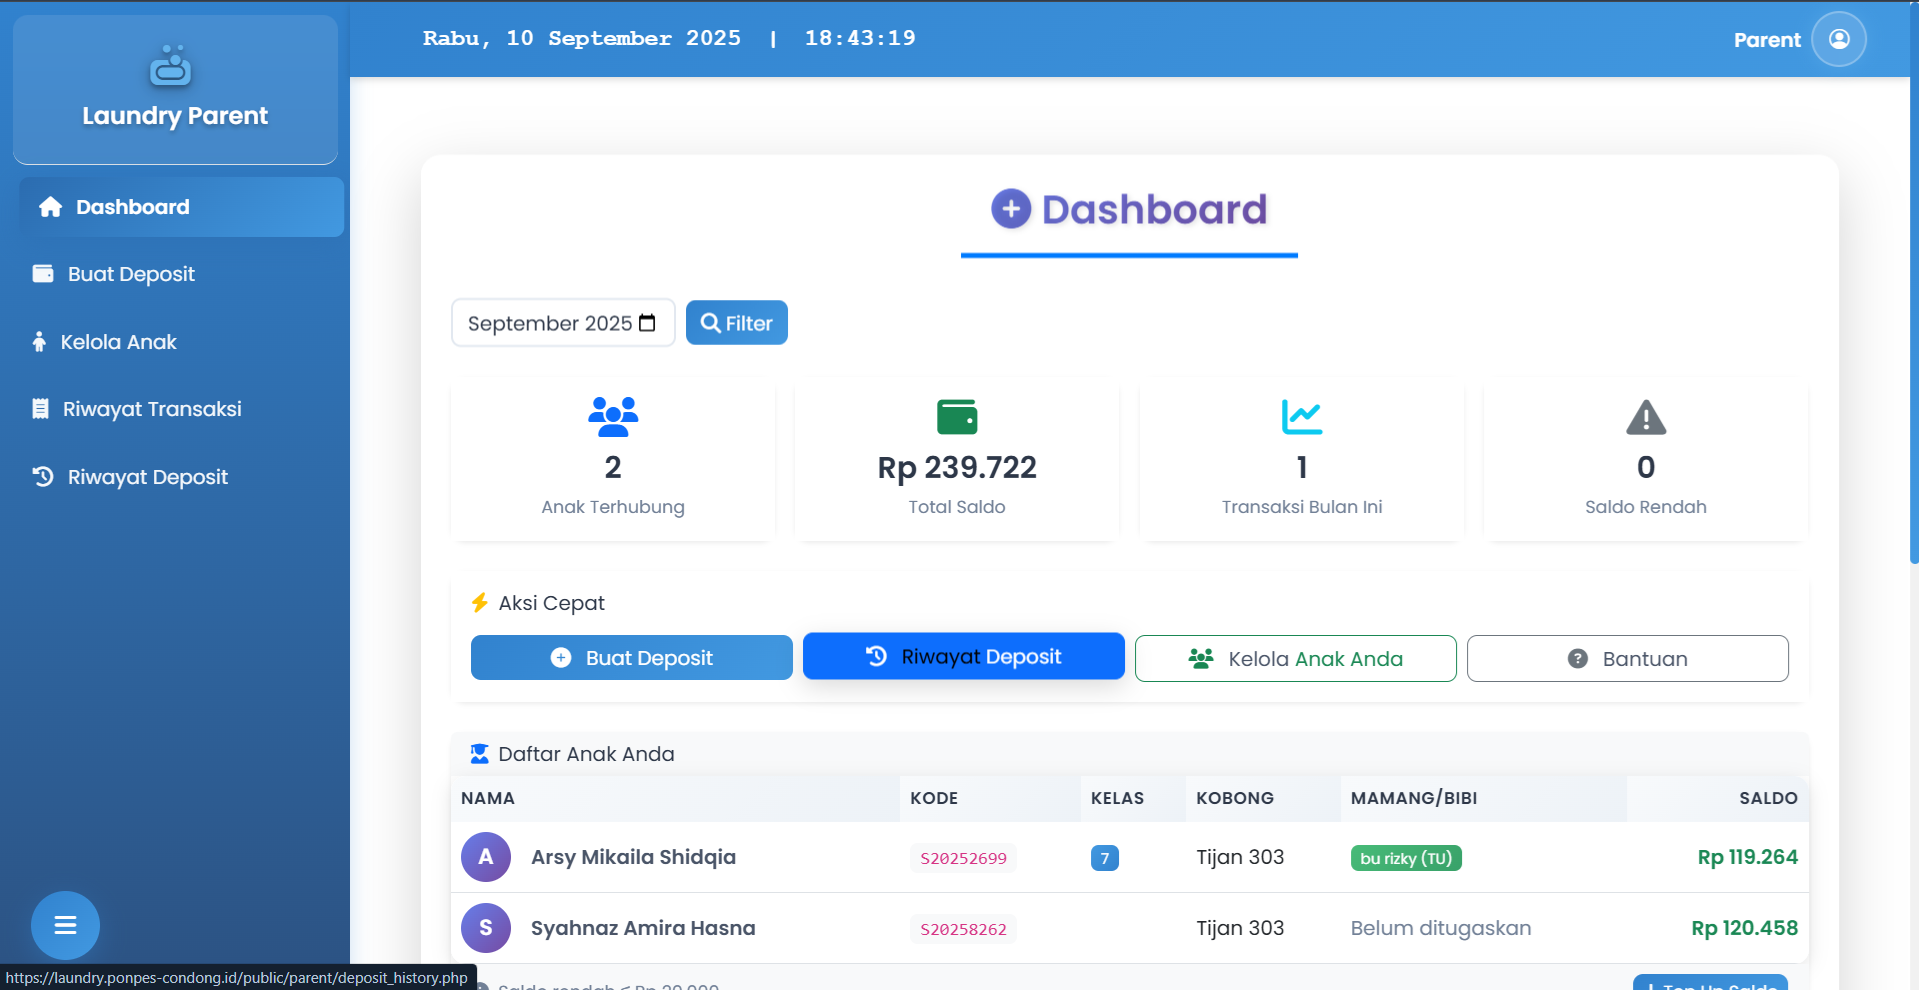Click the Anak Terhubung people icon
This screenshot has width=1919, height=990.
[613, 417]
